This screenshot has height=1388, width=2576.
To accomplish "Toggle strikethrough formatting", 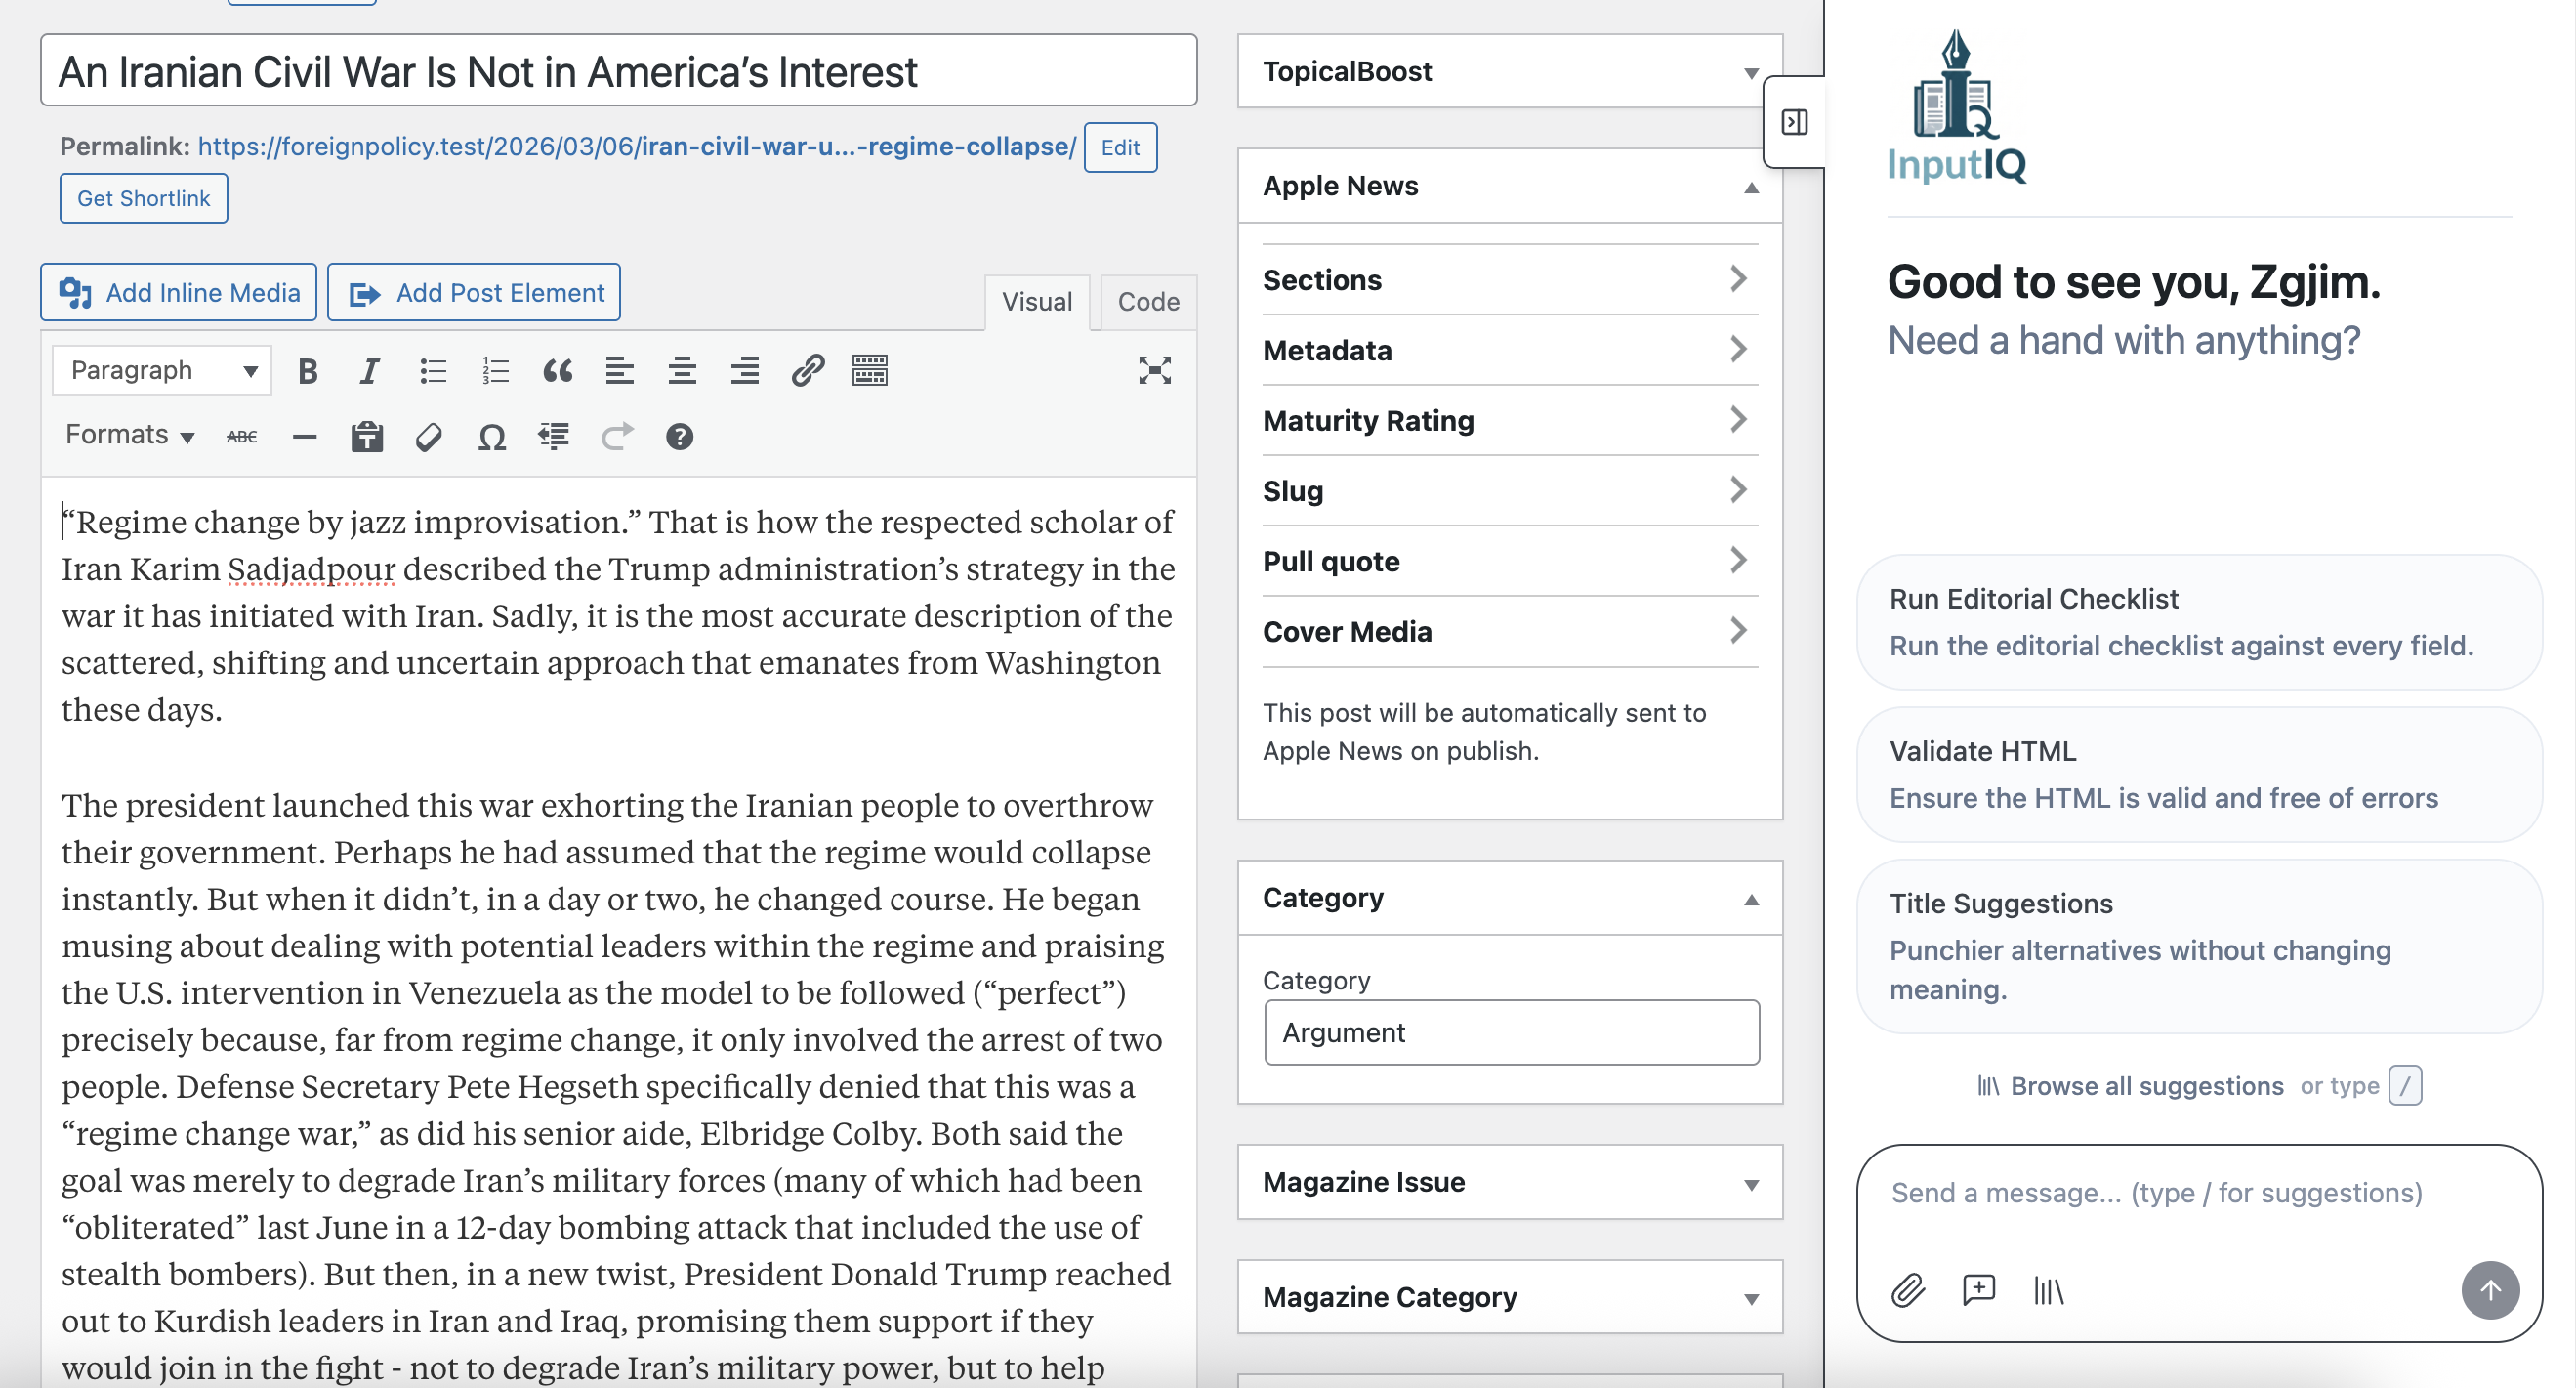I will point(242,437).
